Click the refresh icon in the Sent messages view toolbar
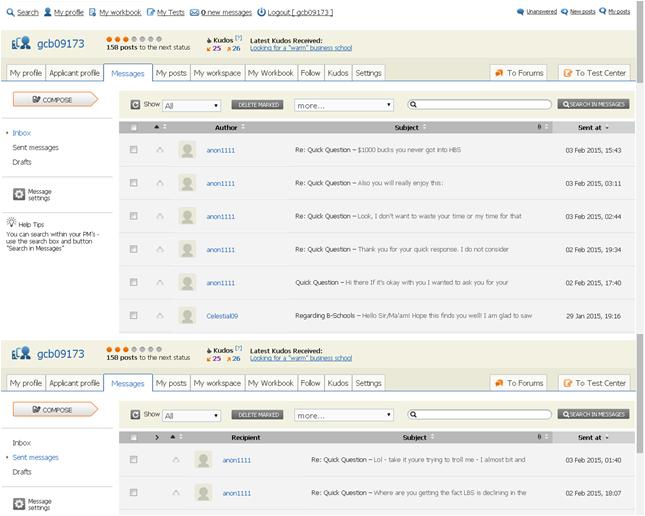Screen dimensions: 645x516 (x=135, y=414)
